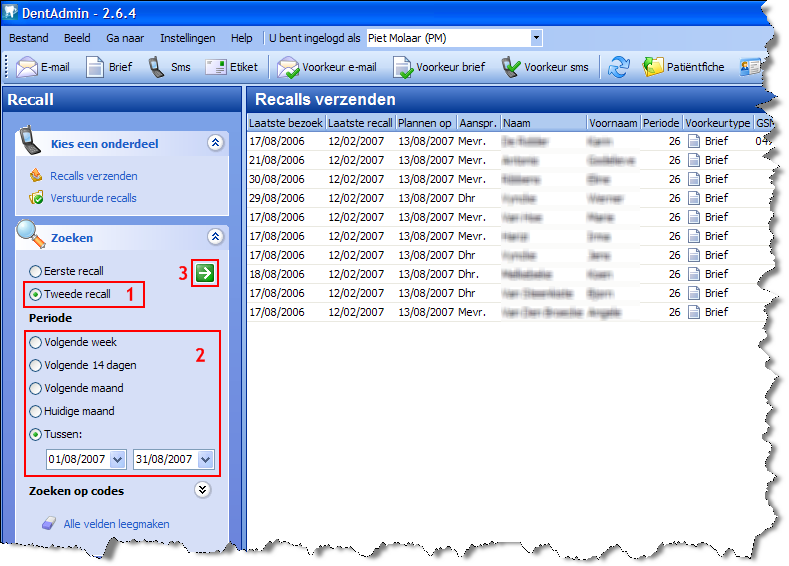Click the Sms phone toolbar icon
The height and width of the screenshot is (566, 789).
pyautogui.click(x=156, y=67)
